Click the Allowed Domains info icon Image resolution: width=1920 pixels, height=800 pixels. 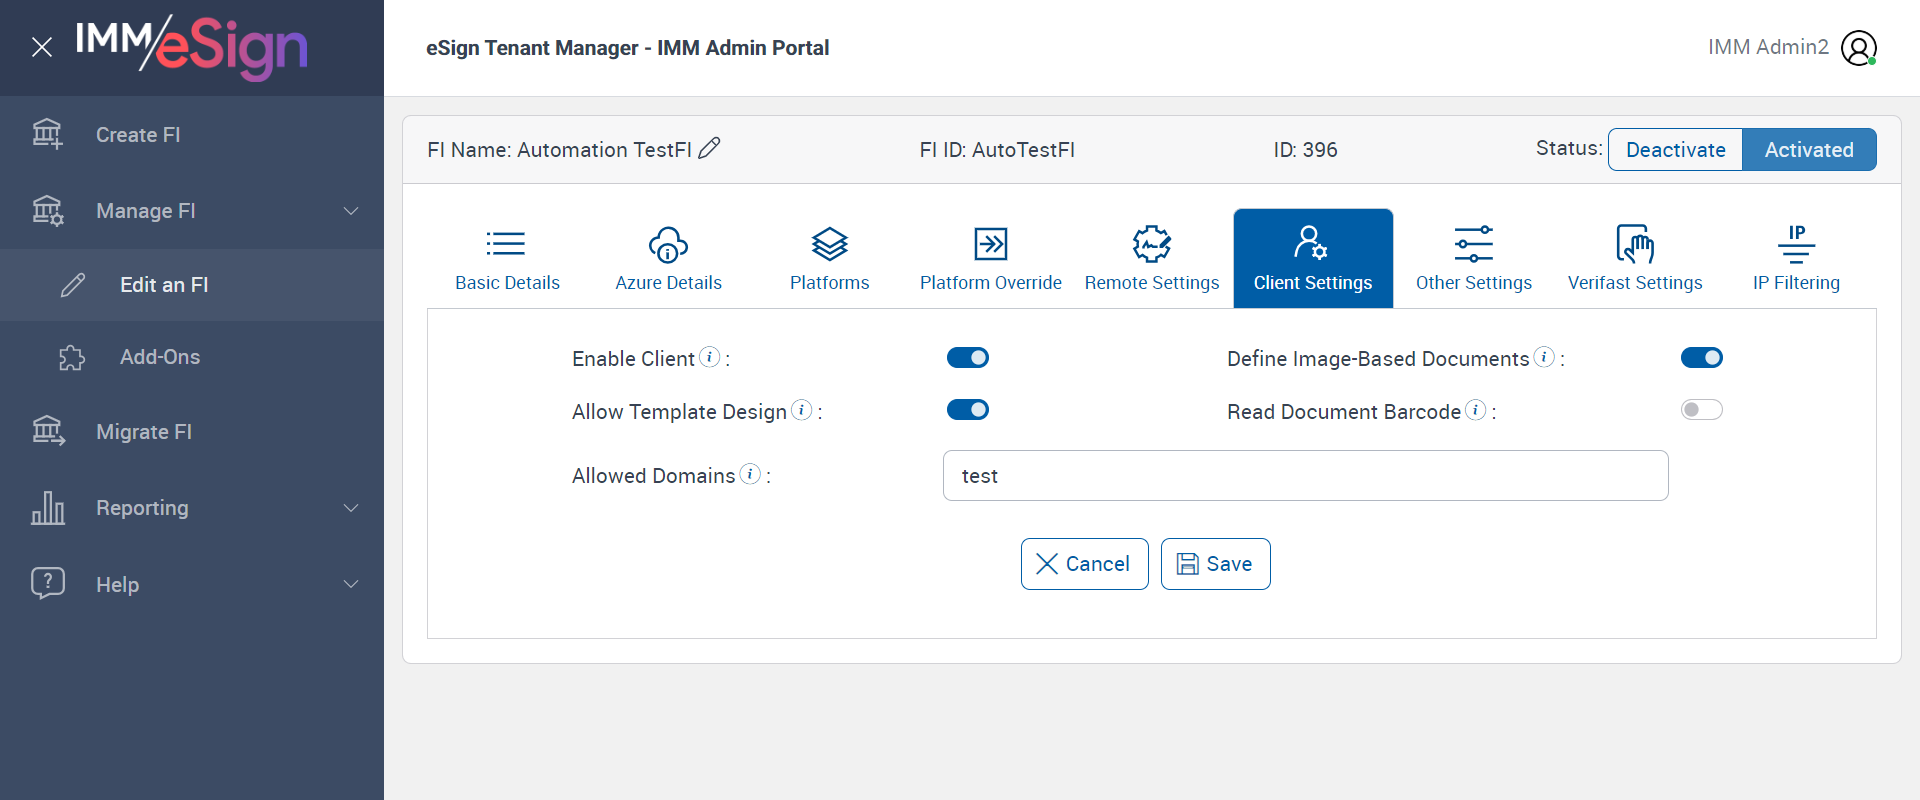pos(750,474)
